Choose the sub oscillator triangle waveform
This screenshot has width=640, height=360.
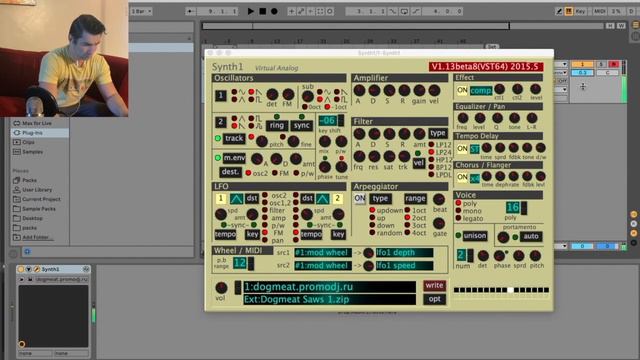(x=320, y=99)
